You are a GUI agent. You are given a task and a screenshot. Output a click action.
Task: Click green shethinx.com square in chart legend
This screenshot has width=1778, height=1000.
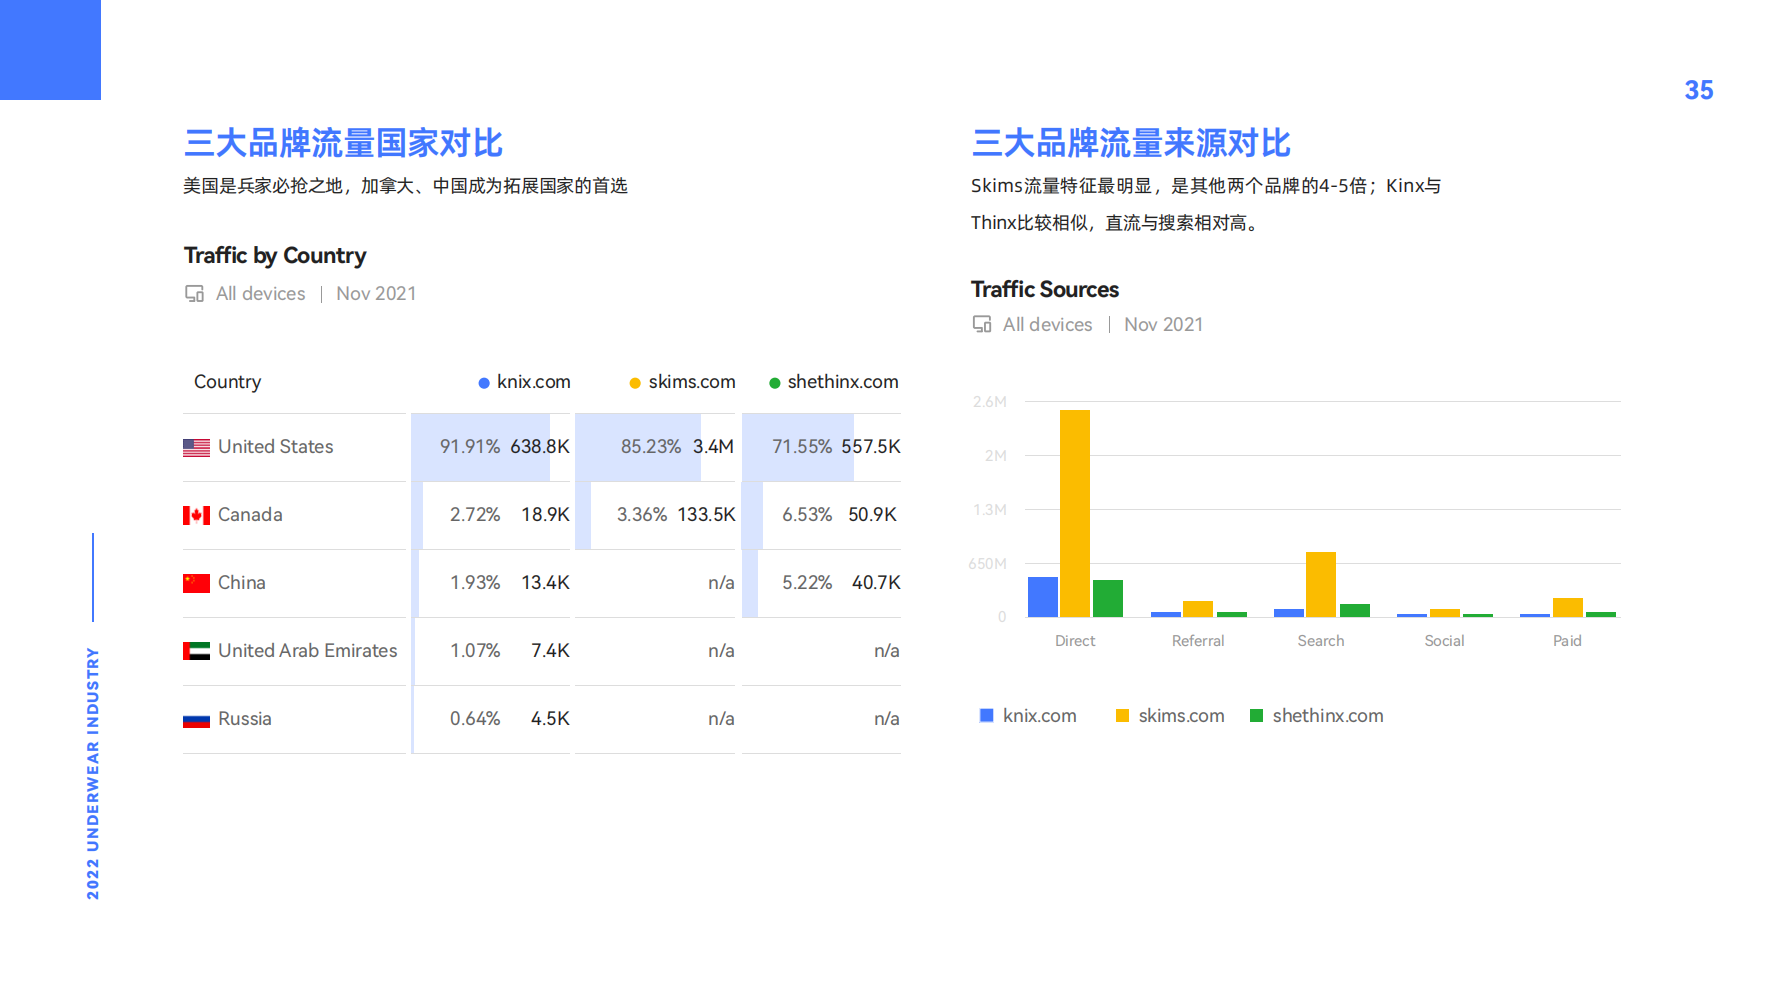pyautogui.click(x=1256, y=715)
